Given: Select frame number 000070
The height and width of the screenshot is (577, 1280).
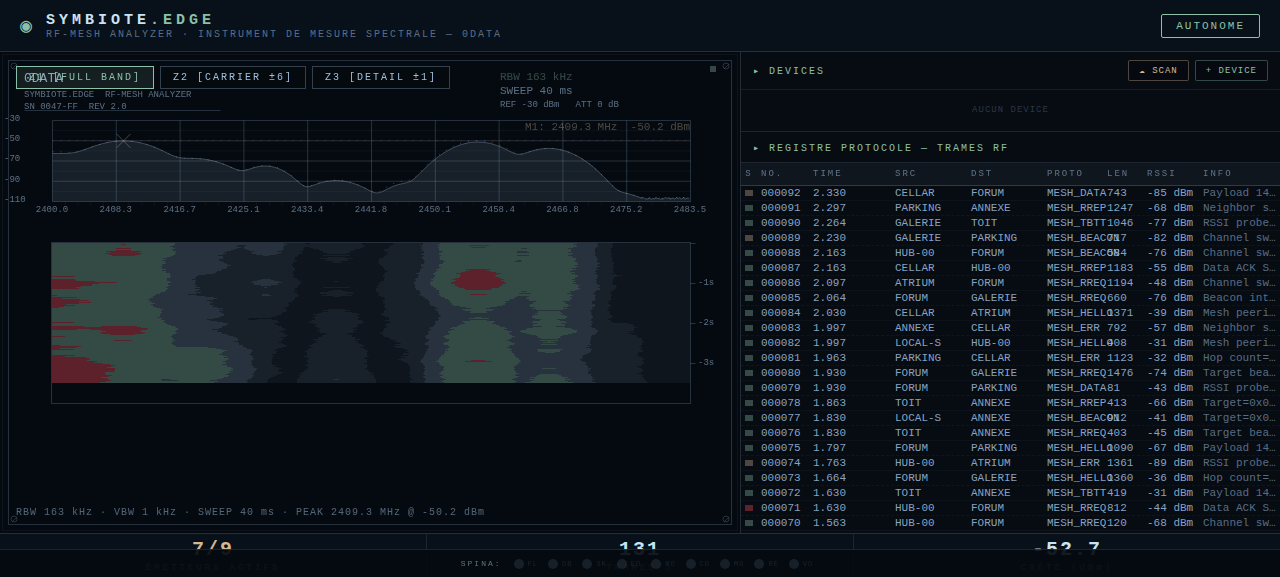Looking at the screenshot, I should [780, 523].
